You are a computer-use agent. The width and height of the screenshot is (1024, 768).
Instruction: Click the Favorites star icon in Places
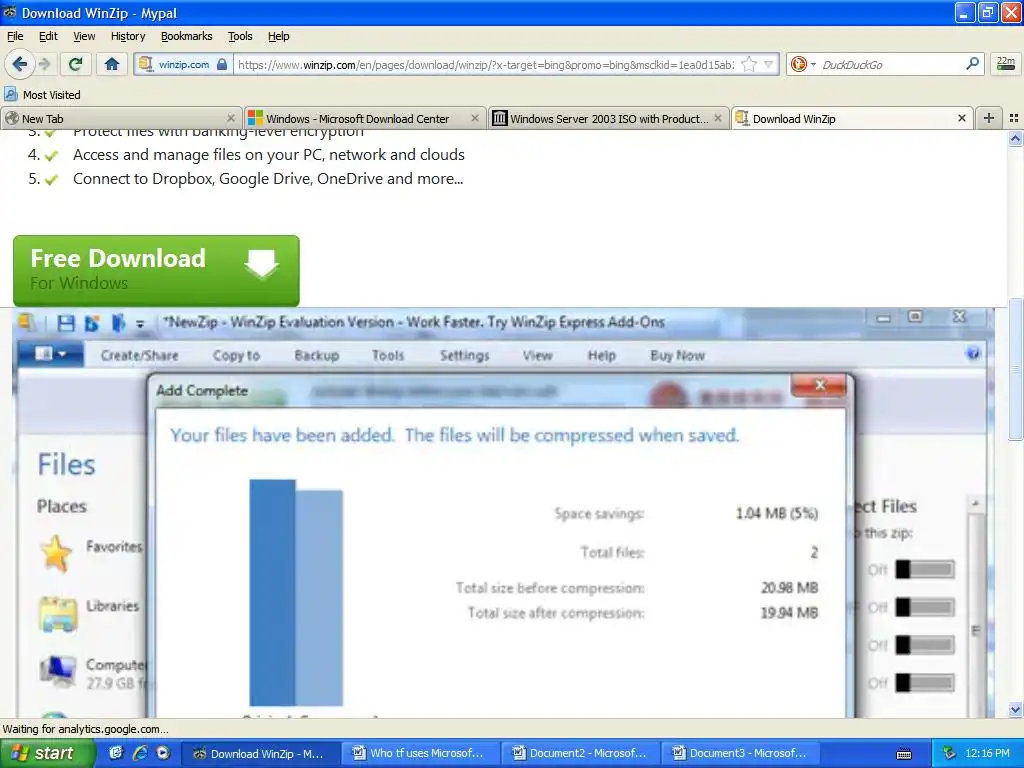point(56,553)
